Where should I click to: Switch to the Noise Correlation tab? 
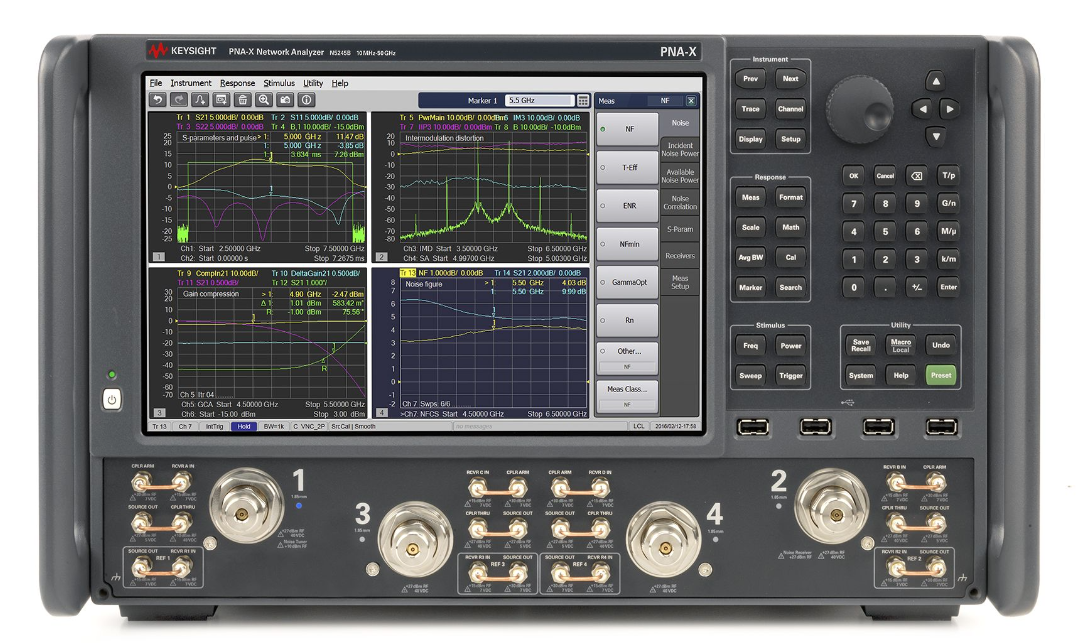tap(680, 203)
